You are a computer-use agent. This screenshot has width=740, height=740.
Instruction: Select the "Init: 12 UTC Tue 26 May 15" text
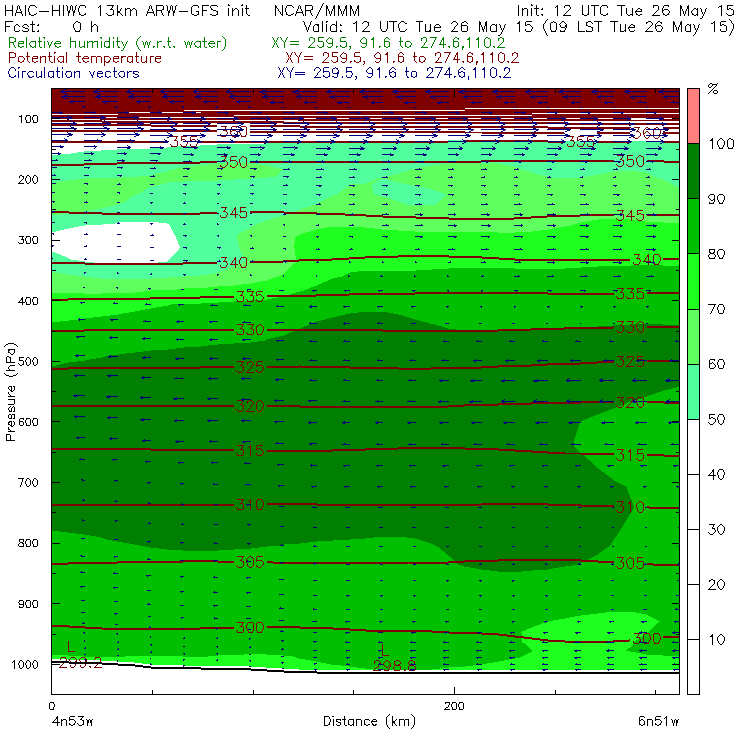[x=625, y=11]
